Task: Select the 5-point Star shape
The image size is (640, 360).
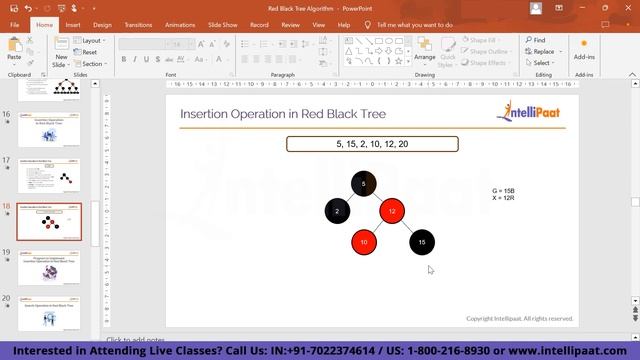Action: (x=398, y=61)
